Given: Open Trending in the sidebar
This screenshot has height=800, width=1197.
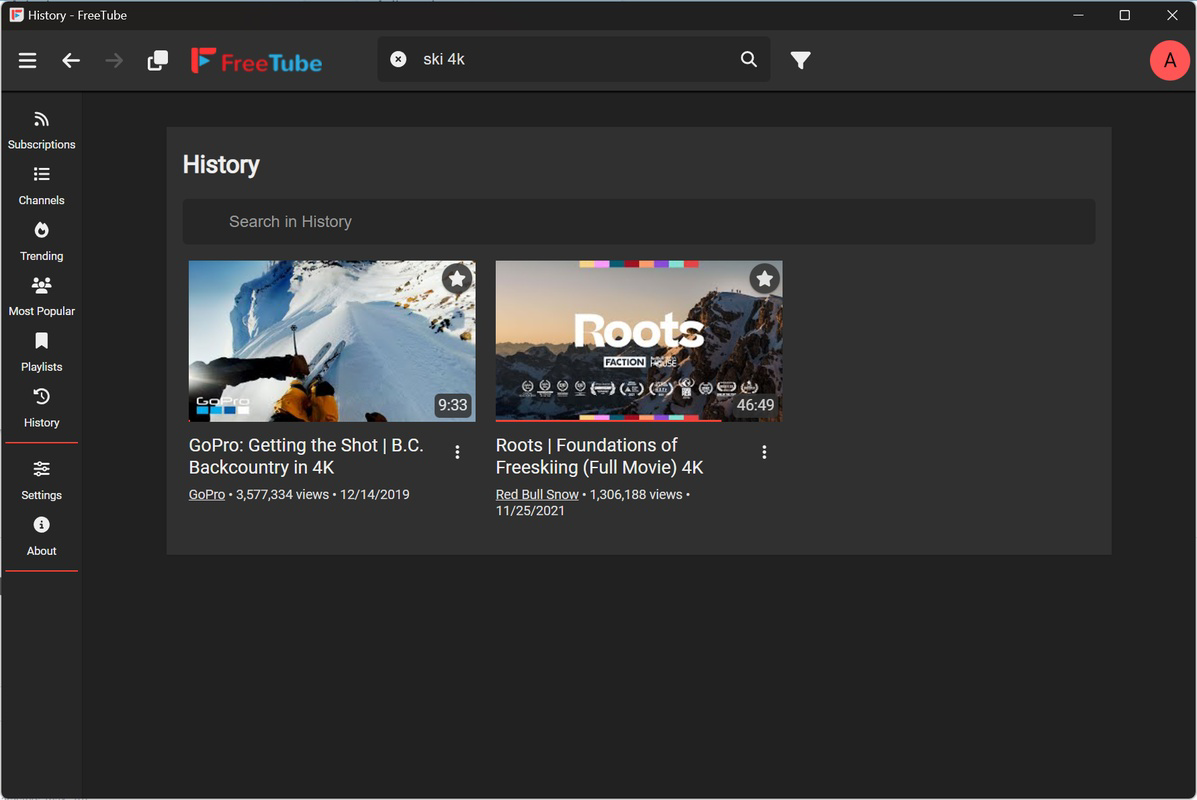Looking at the screenshot, I should click(41, 242).
